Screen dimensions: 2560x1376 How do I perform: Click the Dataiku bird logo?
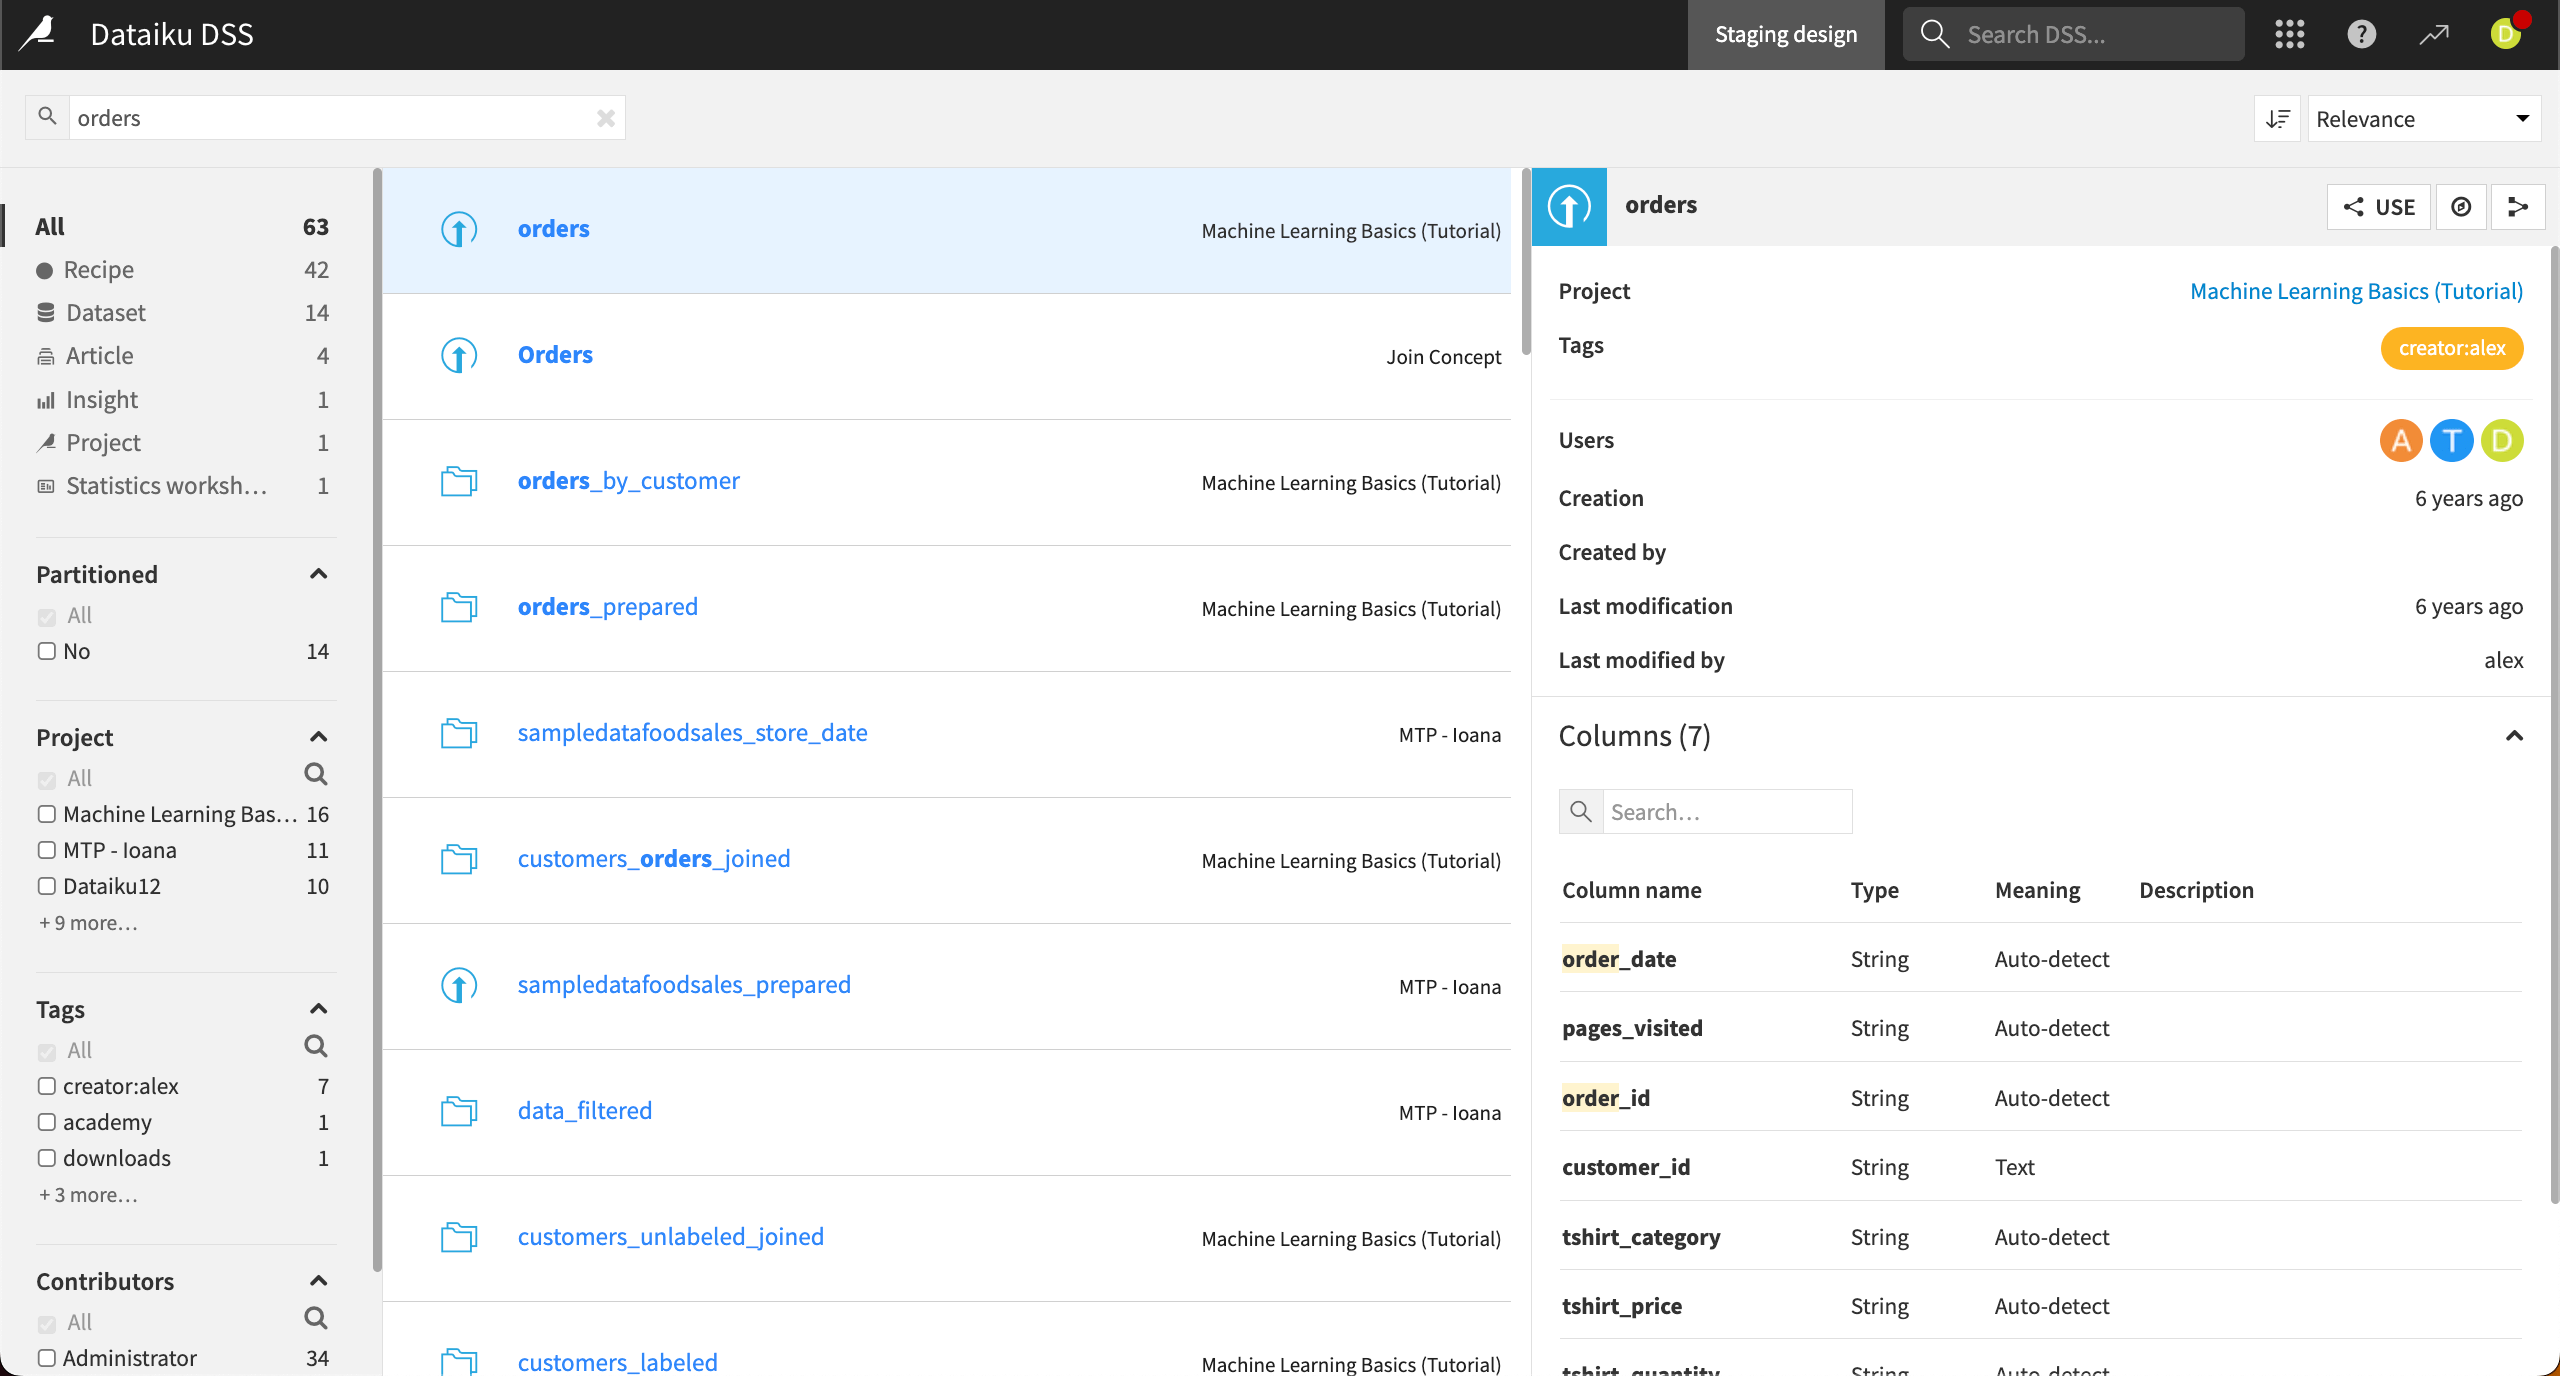coord(38,33)
